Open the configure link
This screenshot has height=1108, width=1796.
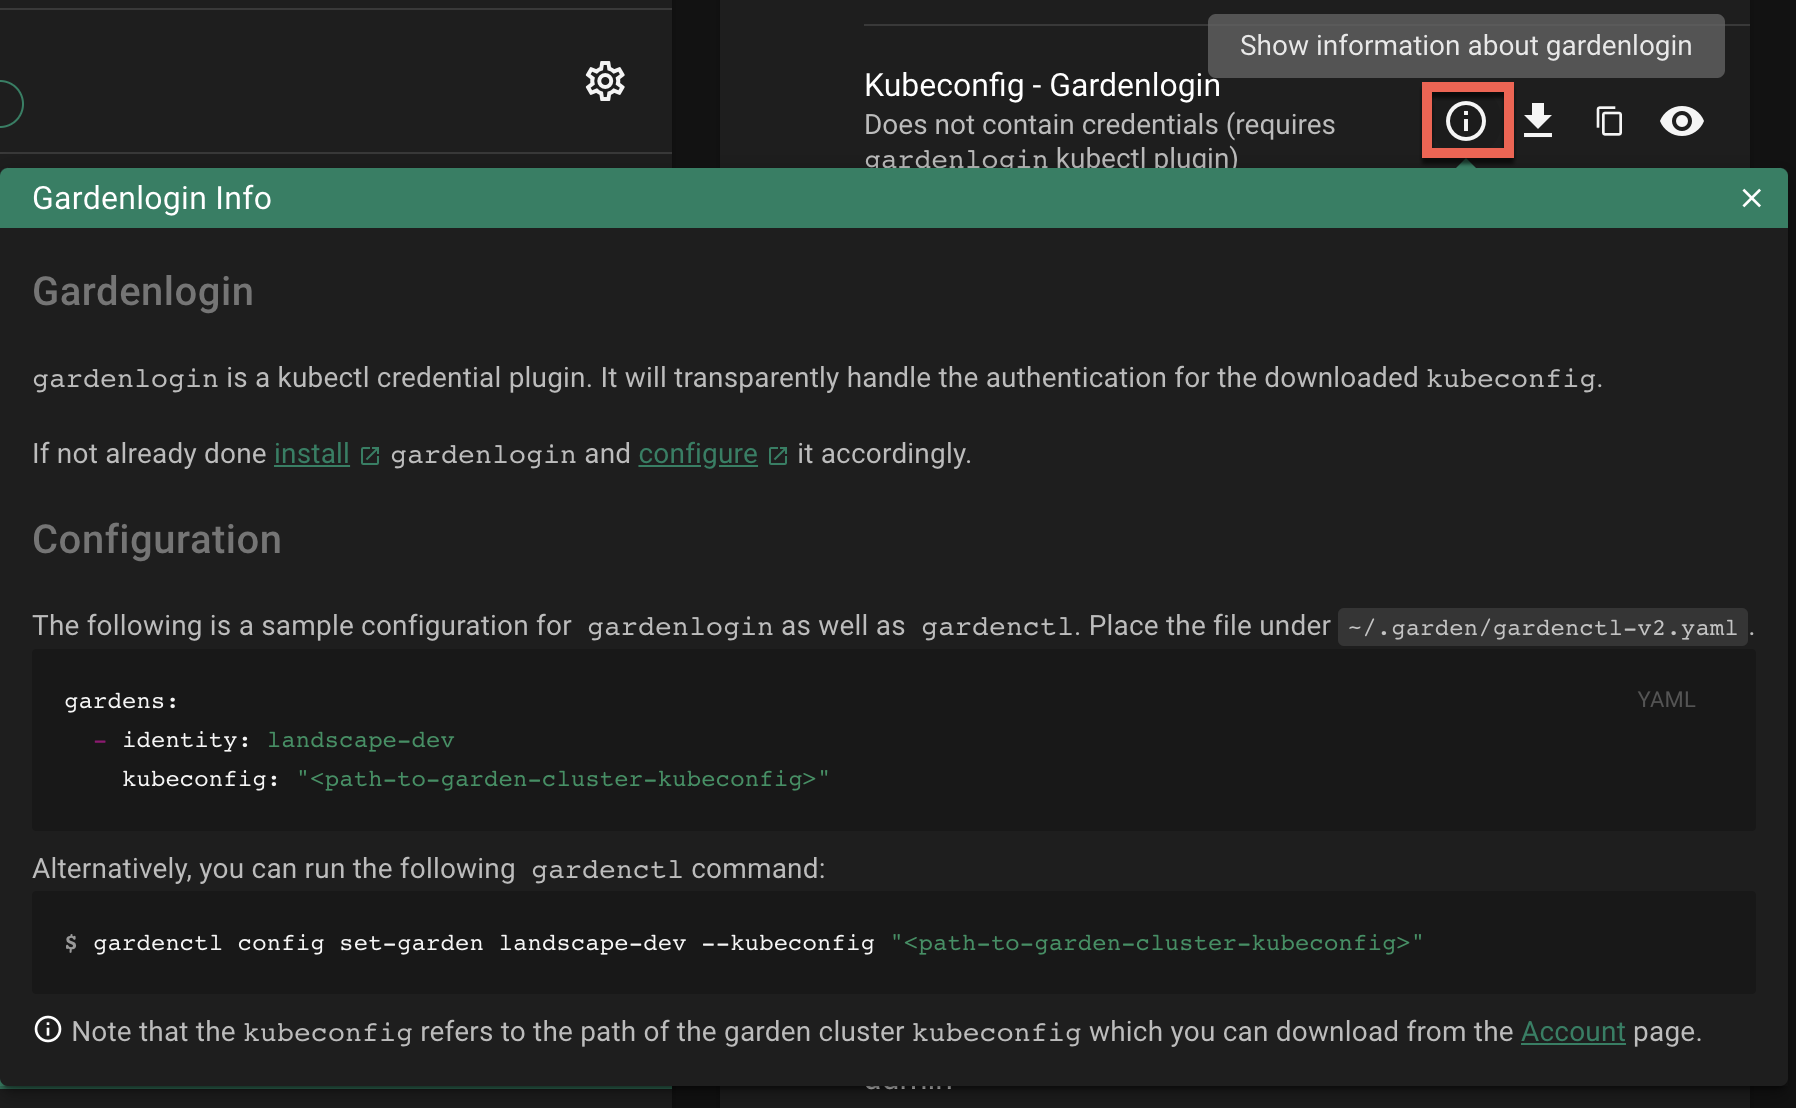pos(697,454)
